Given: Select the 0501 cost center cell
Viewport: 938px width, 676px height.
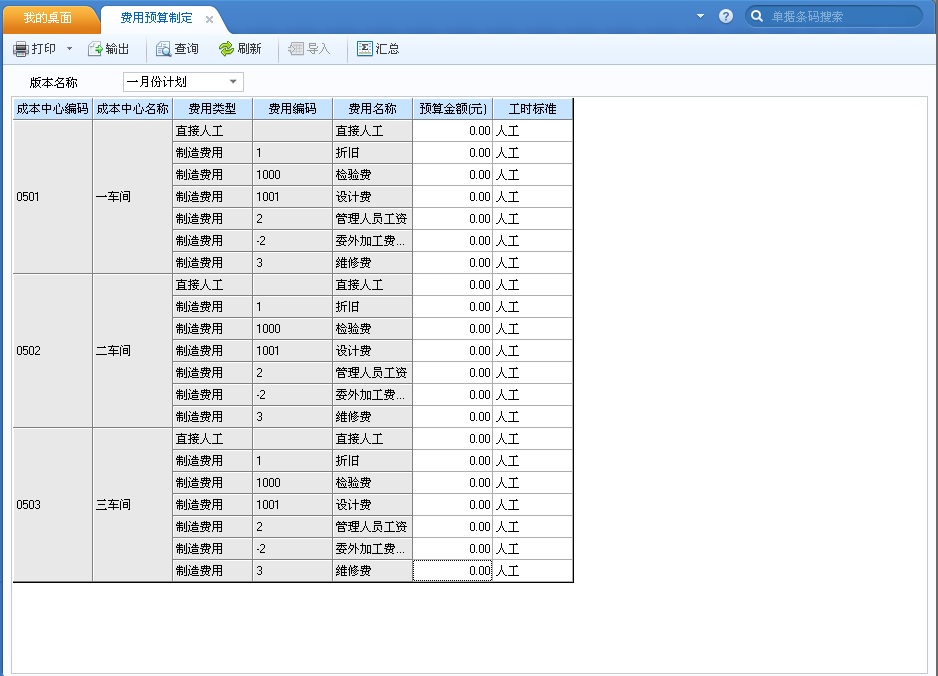Looking at the screenshot, I should click(x=53, y=197).
